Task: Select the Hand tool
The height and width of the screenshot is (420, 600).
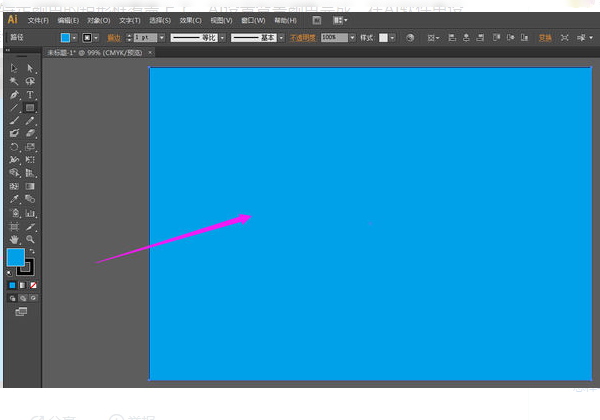Action: (x=14, y=239)
